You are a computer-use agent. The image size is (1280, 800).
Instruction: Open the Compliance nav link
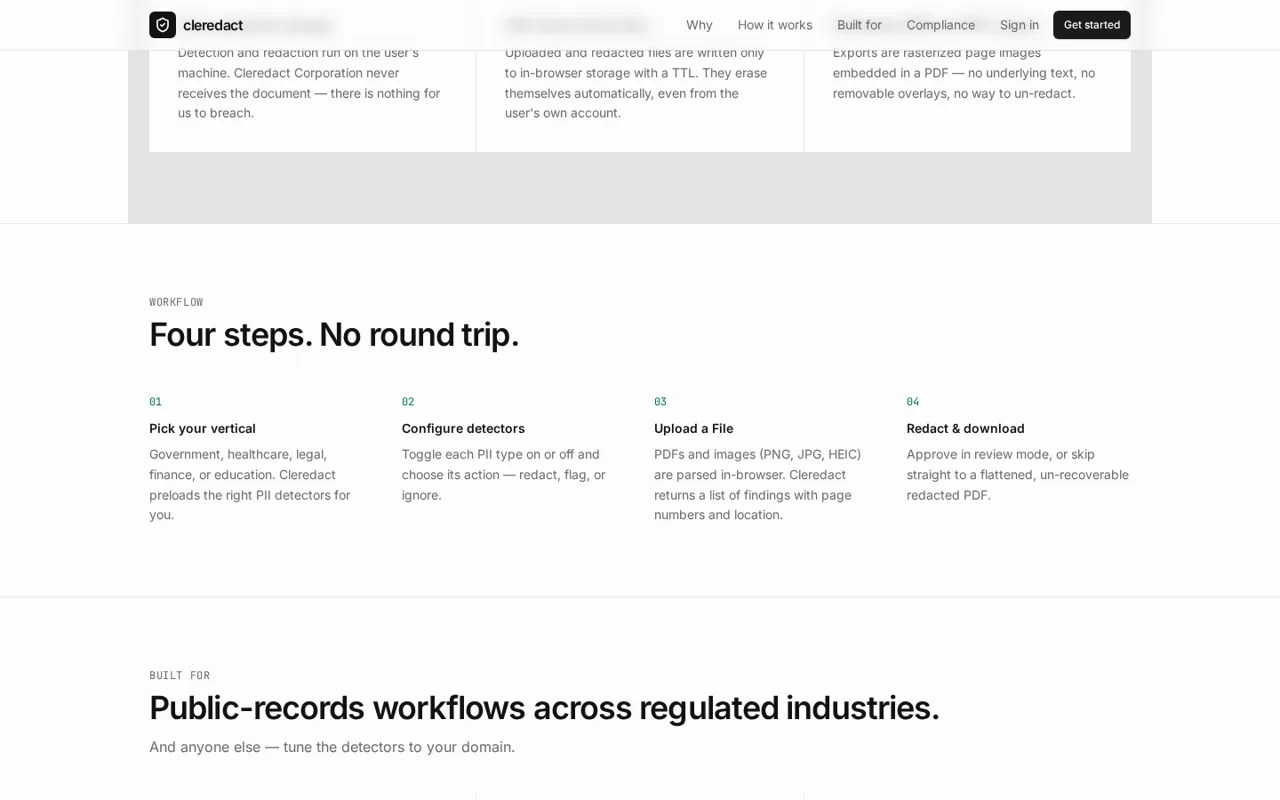[x=940, y=25]
